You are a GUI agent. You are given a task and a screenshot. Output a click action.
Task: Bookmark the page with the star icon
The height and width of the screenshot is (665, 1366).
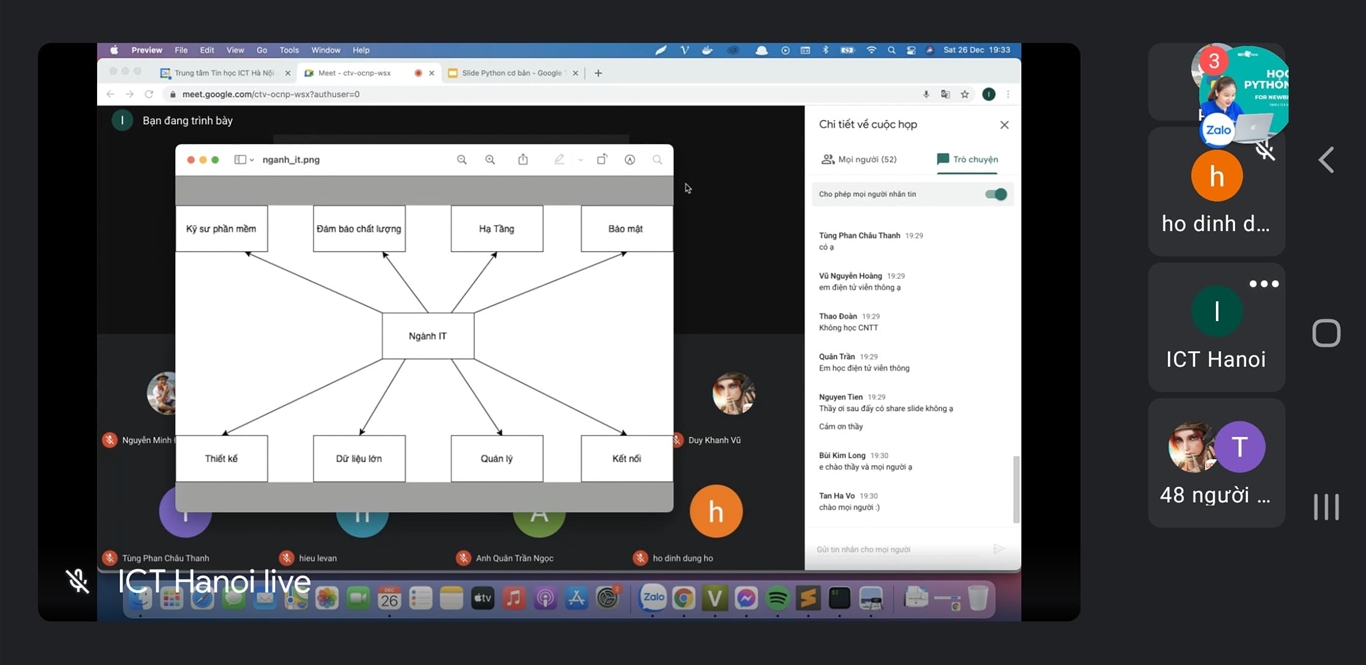pos(965,94)
